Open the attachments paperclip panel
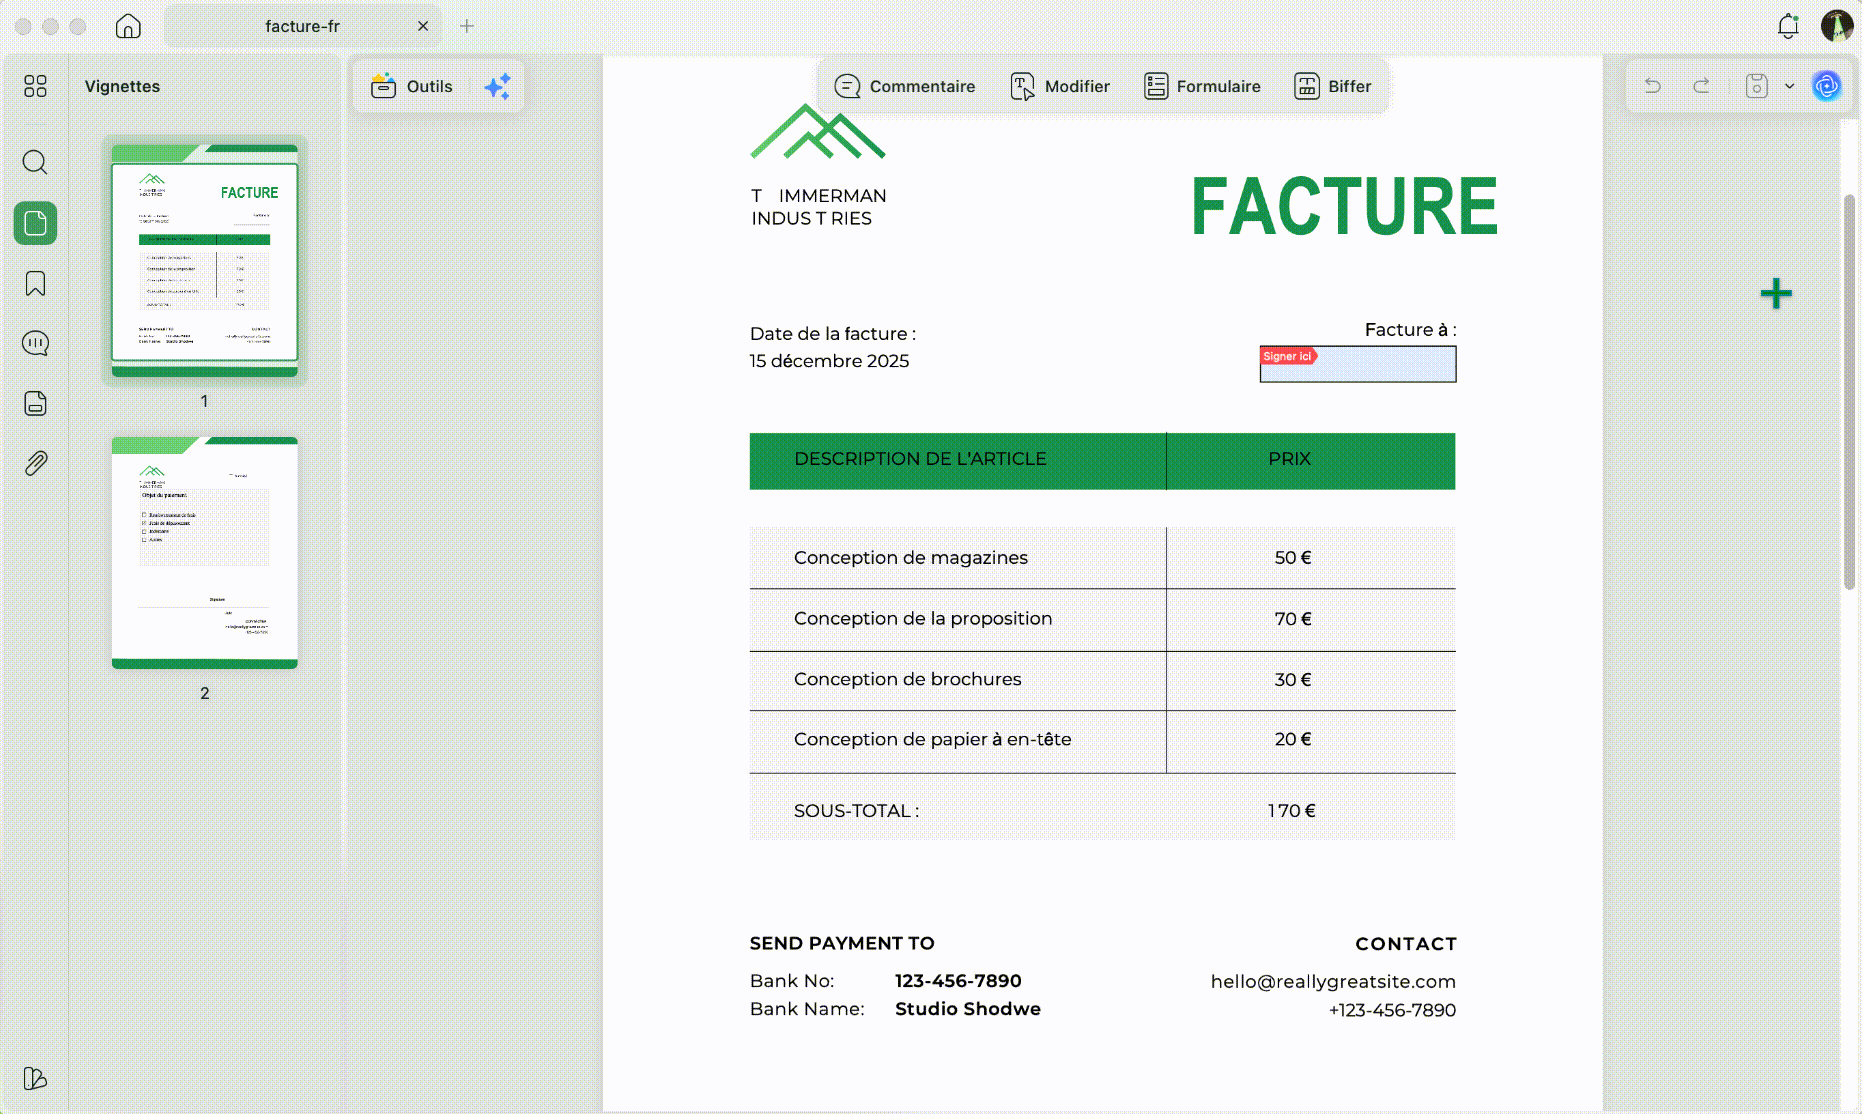This screenshot has width=1862, height=1114. click(35, 464)
